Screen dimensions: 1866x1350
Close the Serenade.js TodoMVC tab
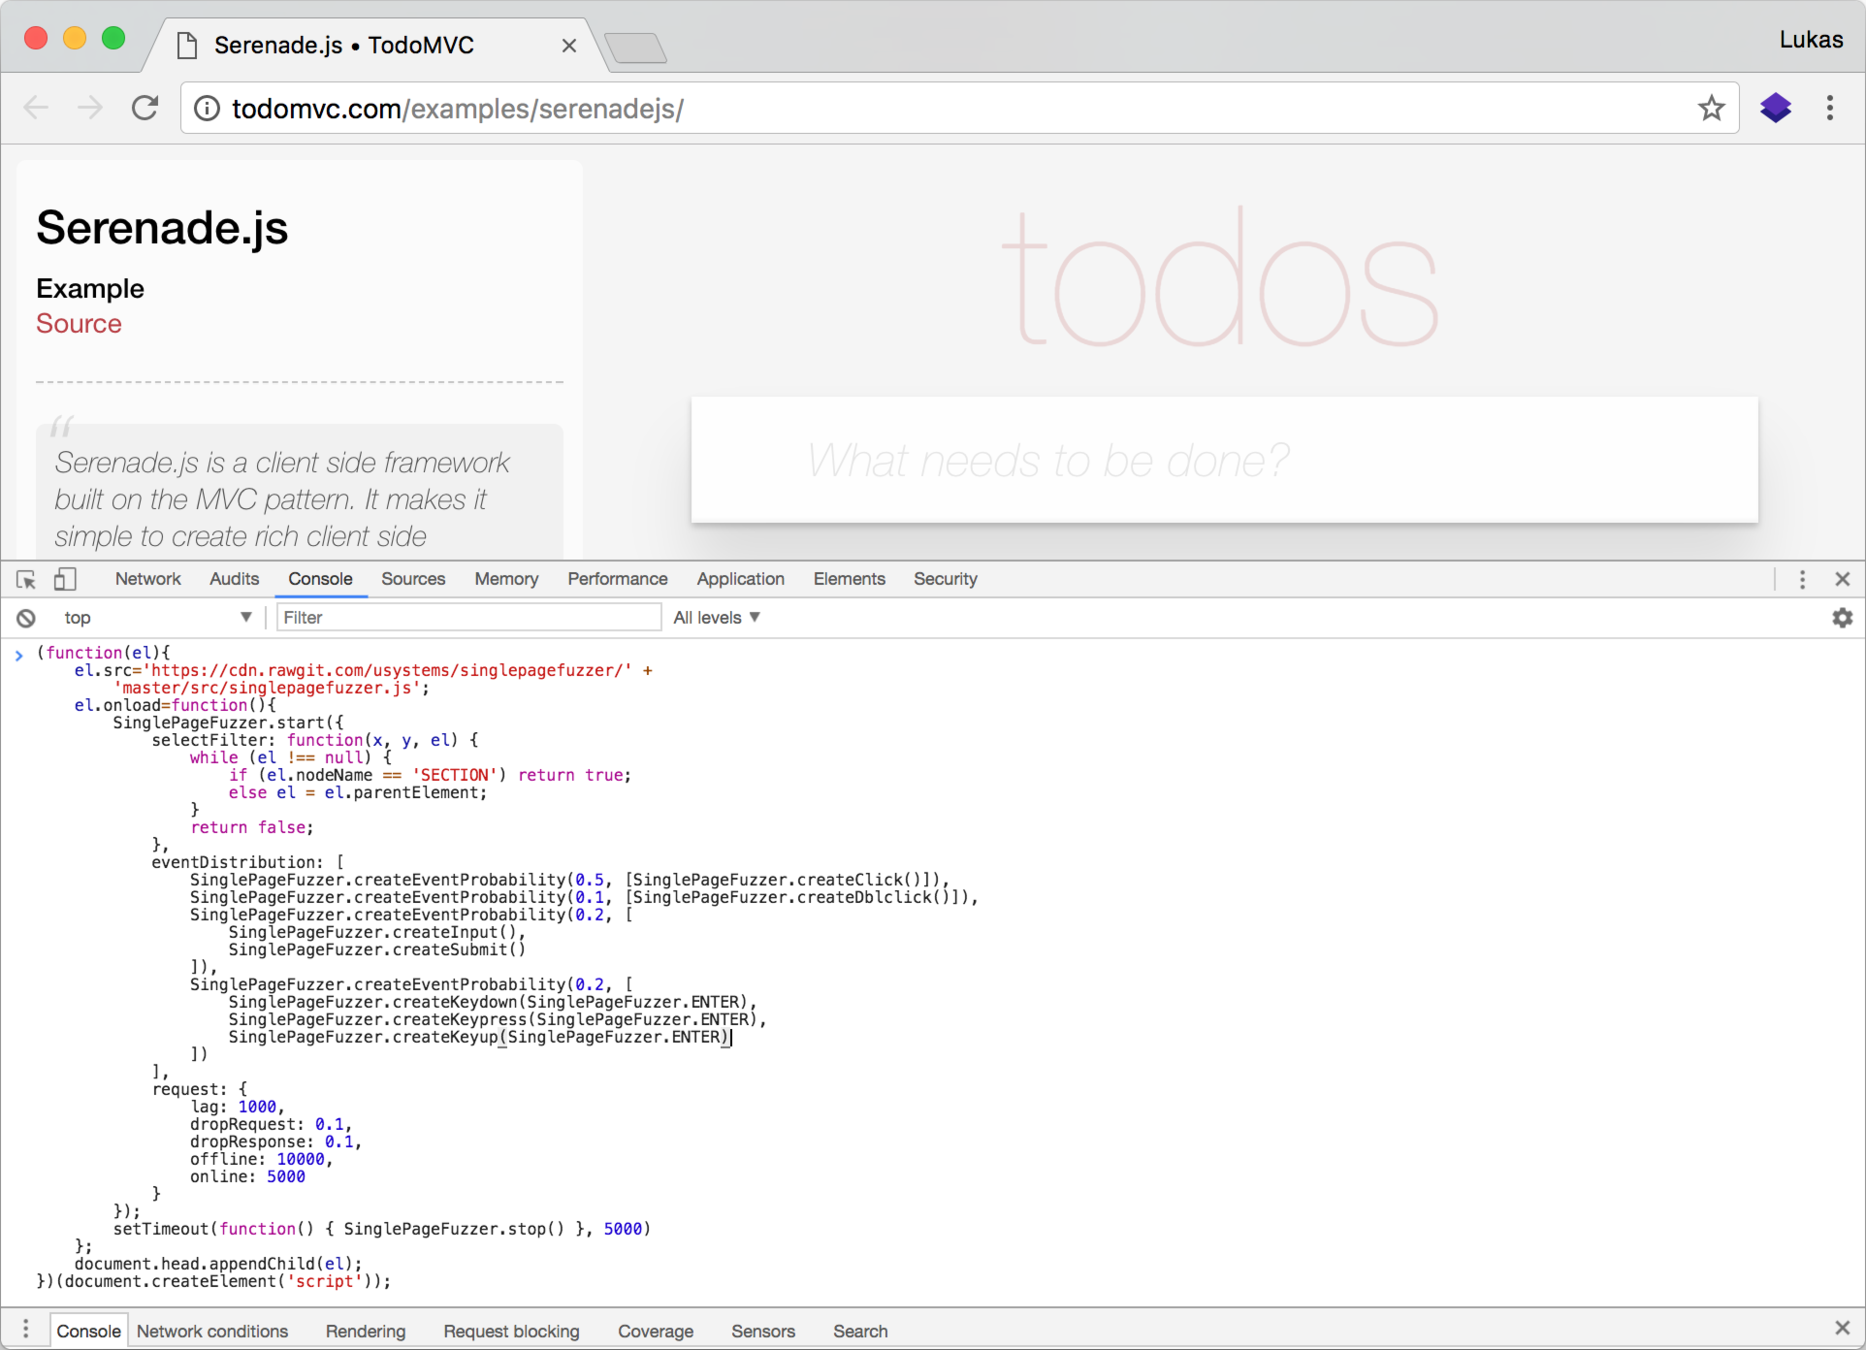click(x=569, y=45)
